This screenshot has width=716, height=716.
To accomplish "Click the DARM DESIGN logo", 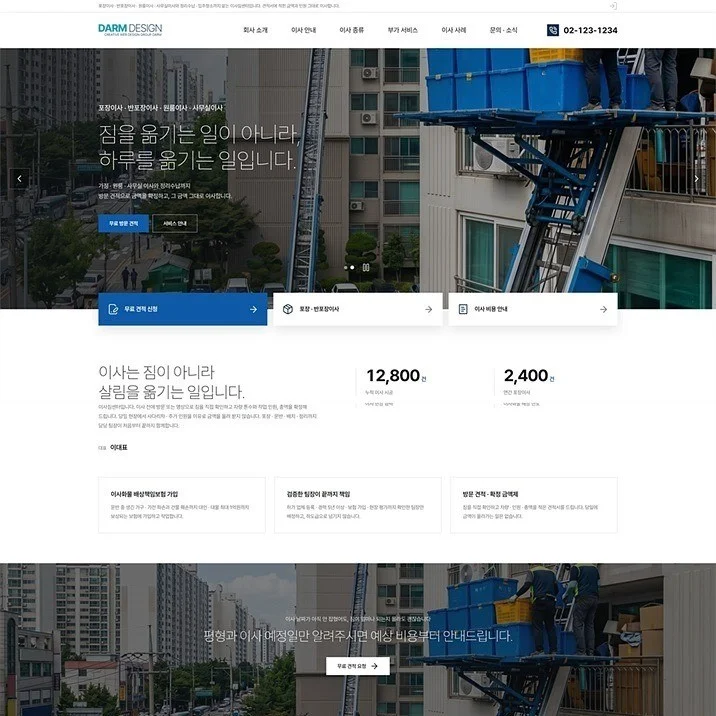I will [130, 30].
